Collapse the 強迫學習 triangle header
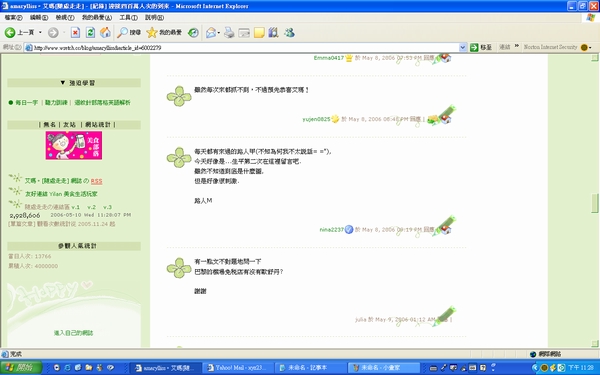The width and height of the screenshot is (600, 375). pos(63,83)
